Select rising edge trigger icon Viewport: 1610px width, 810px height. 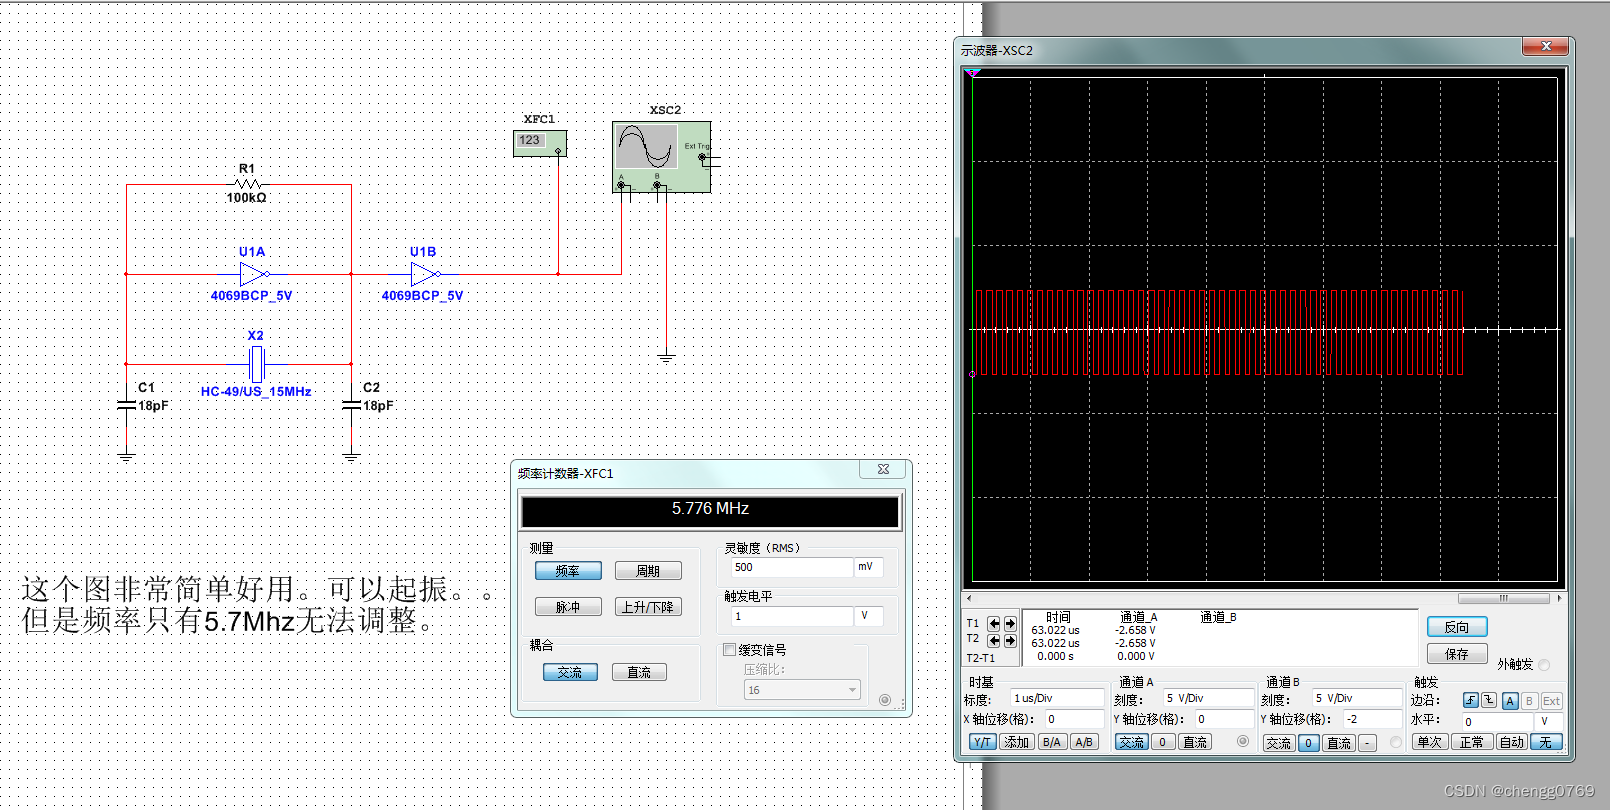(x=1470, y=701)
